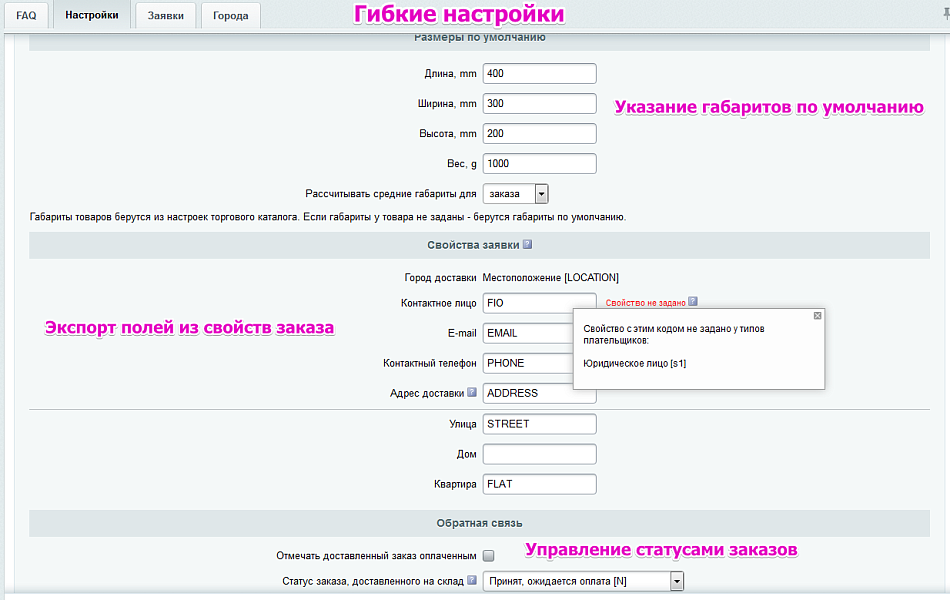The image size is (950, 600).
Task: Open the Заявки tab
Action: [x=164, y=15]
